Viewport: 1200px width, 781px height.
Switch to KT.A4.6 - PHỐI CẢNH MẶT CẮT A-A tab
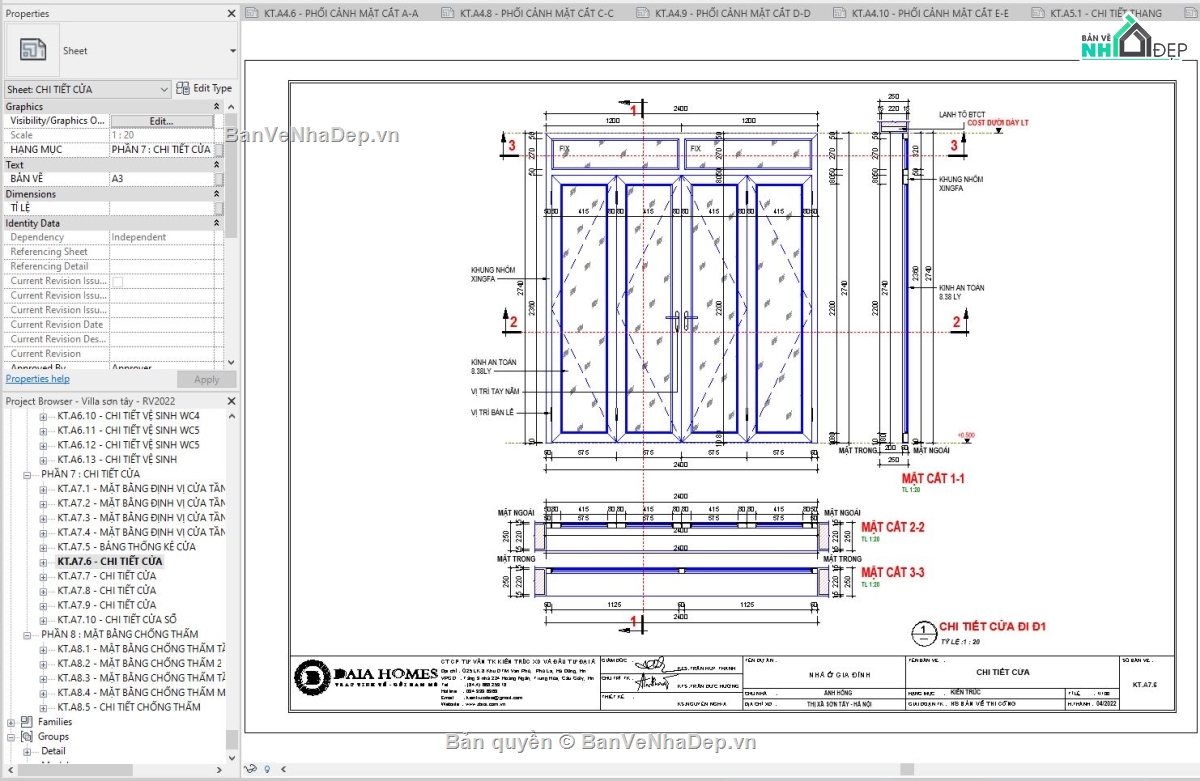click(x=334, y=13)
